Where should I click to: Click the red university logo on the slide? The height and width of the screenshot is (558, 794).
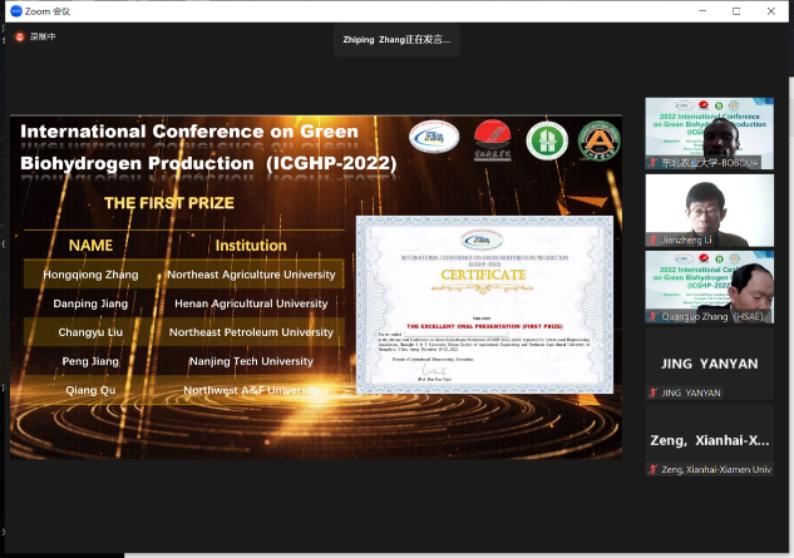pos(492,140)
